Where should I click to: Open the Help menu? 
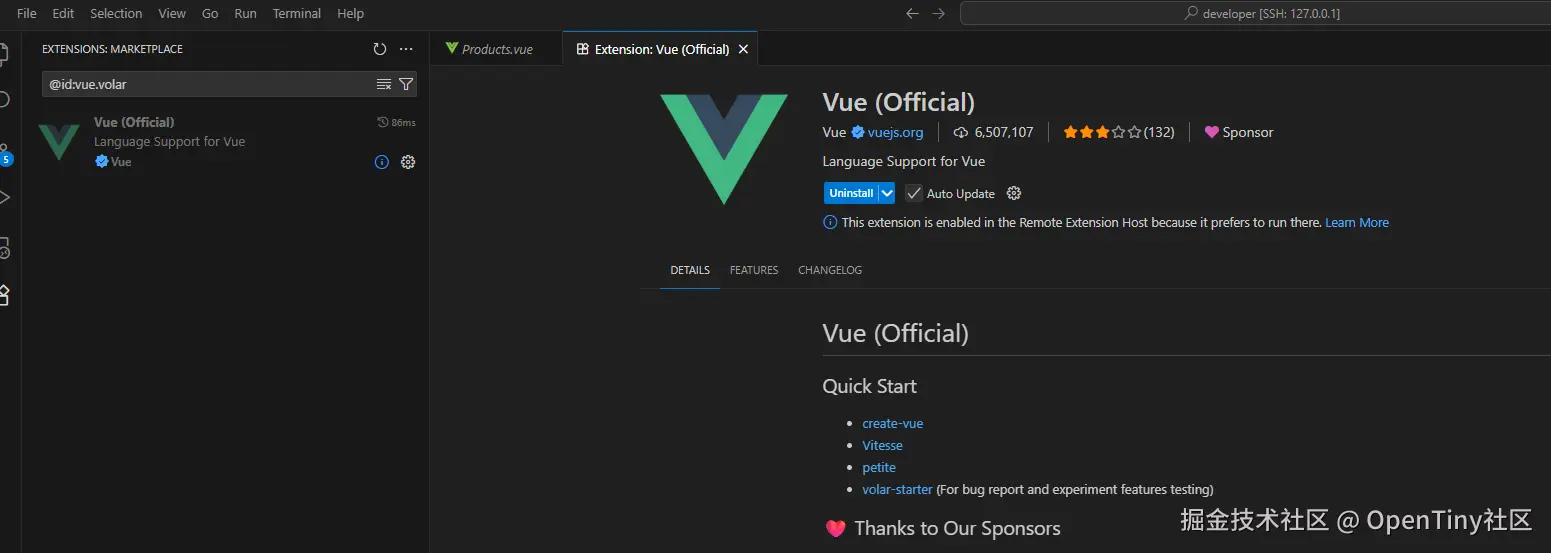[350, 14]
